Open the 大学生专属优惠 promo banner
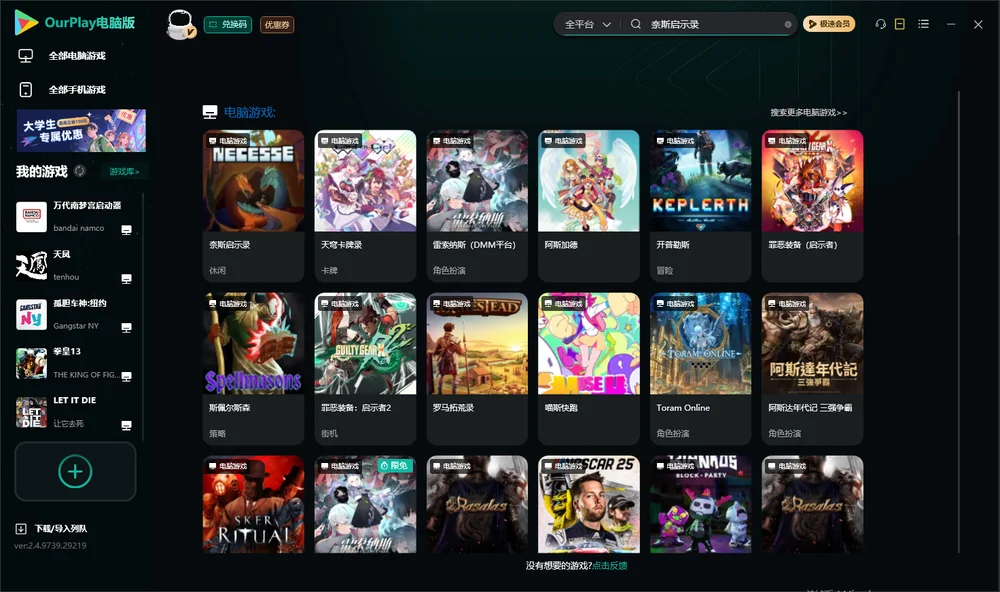The width and height of the screenshot is (1000, 592). click(x=81, y=130)
